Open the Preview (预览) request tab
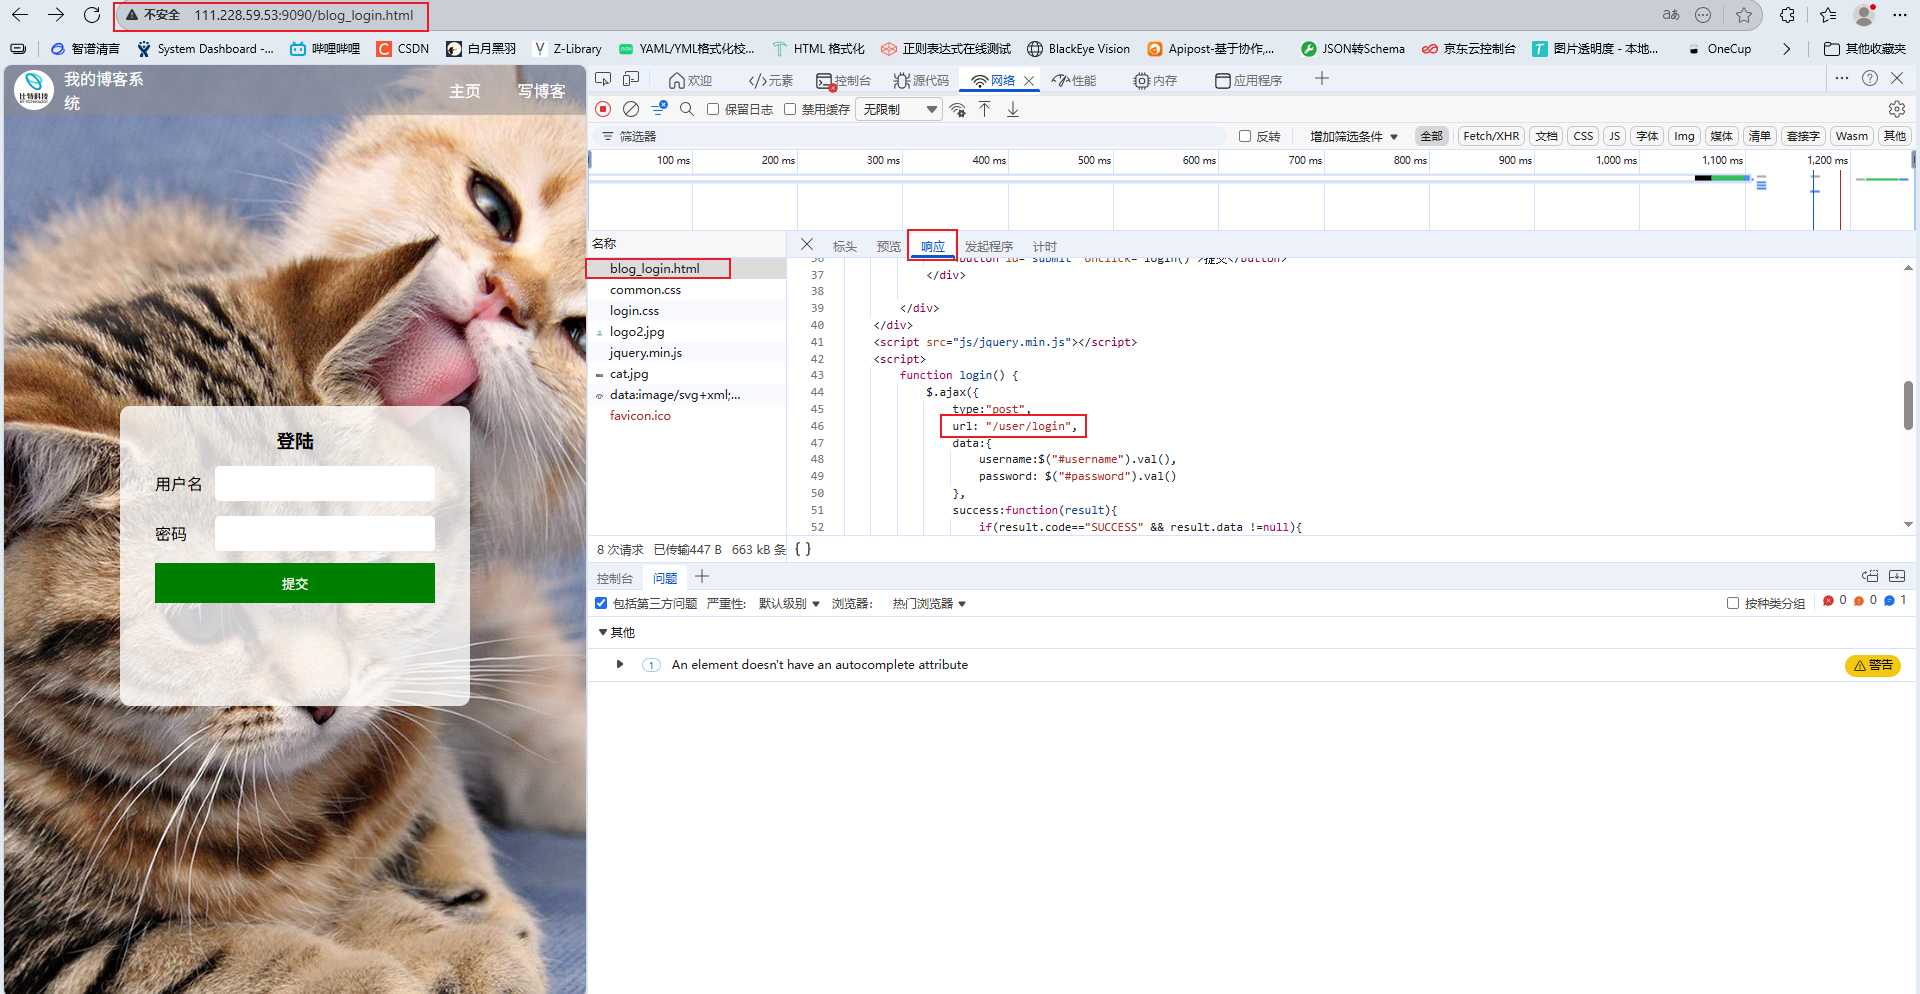Viewport: 1920px width, 994px height. pos(889,246)
